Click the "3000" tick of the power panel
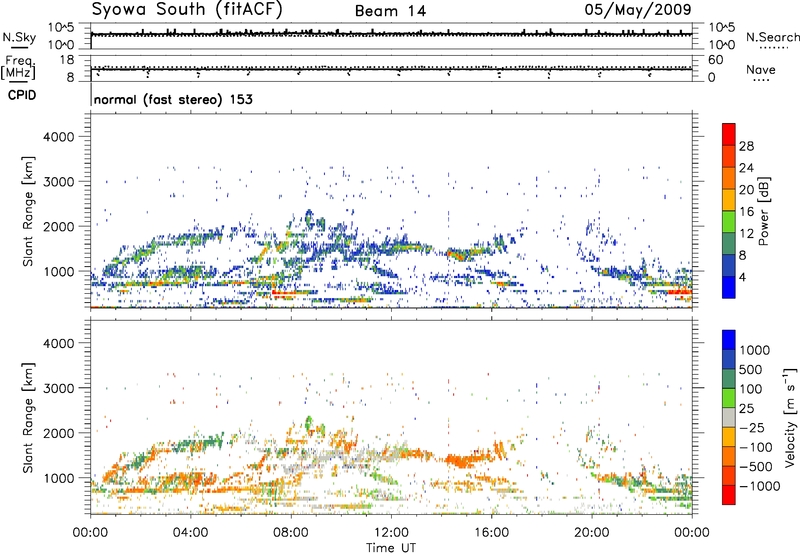 [x=59, y=182]
